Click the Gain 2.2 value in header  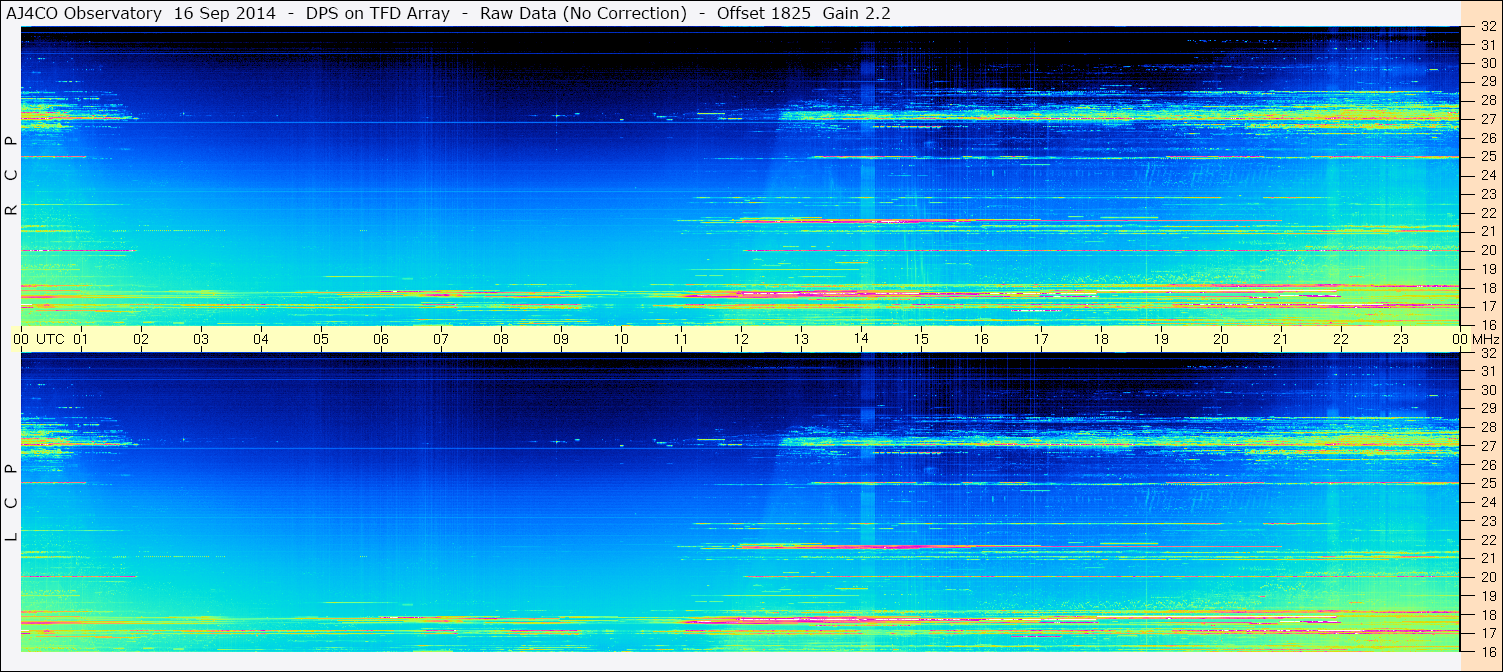coord(856,13)
